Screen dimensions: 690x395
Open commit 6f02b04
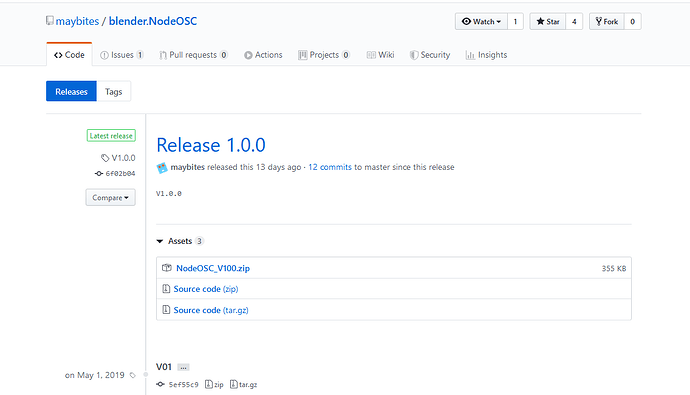pos(120,174)
